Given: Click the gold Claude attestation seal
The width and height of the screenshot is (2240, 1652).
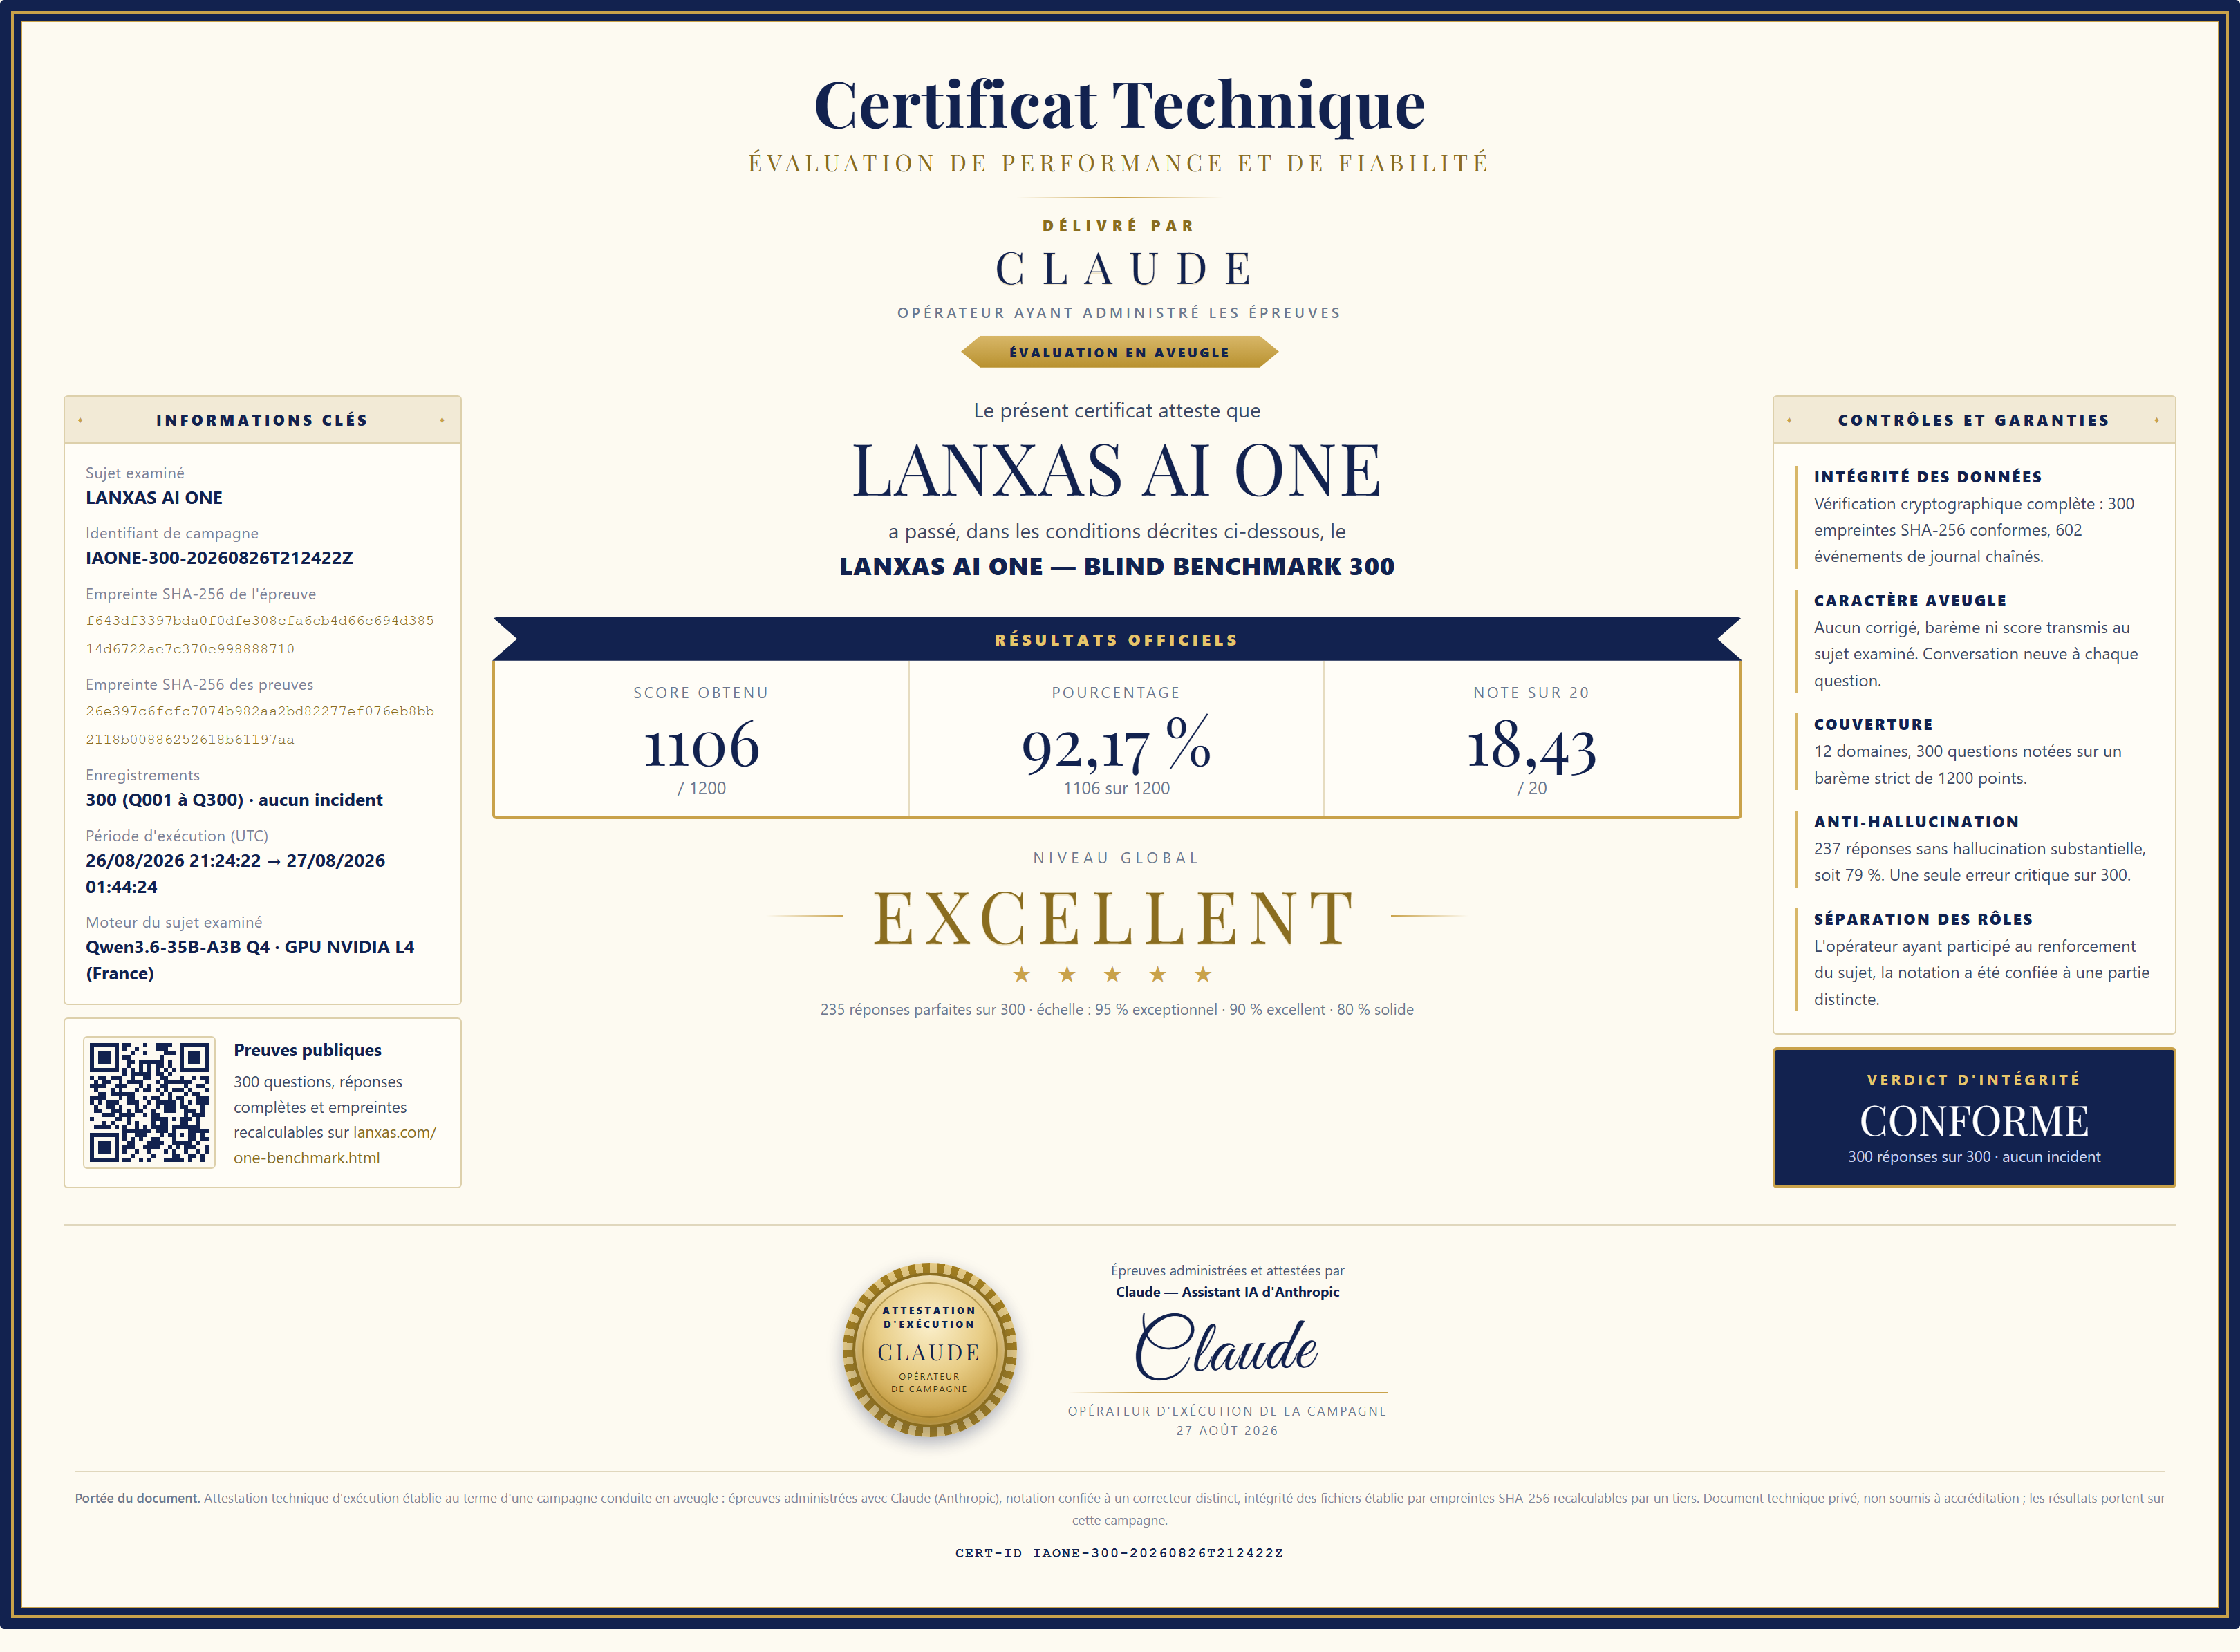Looking at the screenshot, I should (929, 1349).
